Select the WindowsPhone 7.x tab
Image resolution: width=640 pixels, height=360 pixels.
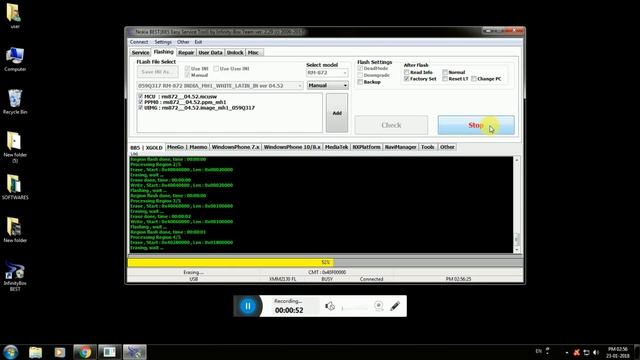236,147
